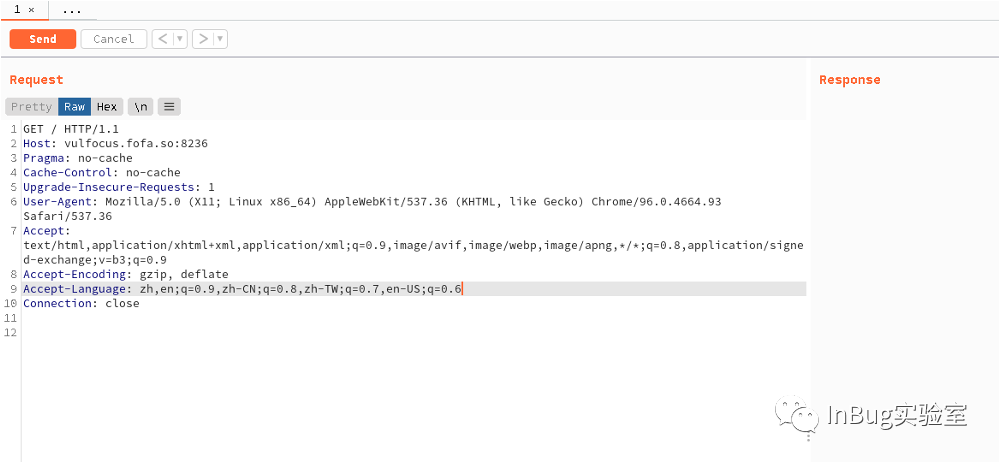Click the Accept-Encoding: gzip, deflate line
Screen dimensions: 1000x462
[x=126, y=274]
